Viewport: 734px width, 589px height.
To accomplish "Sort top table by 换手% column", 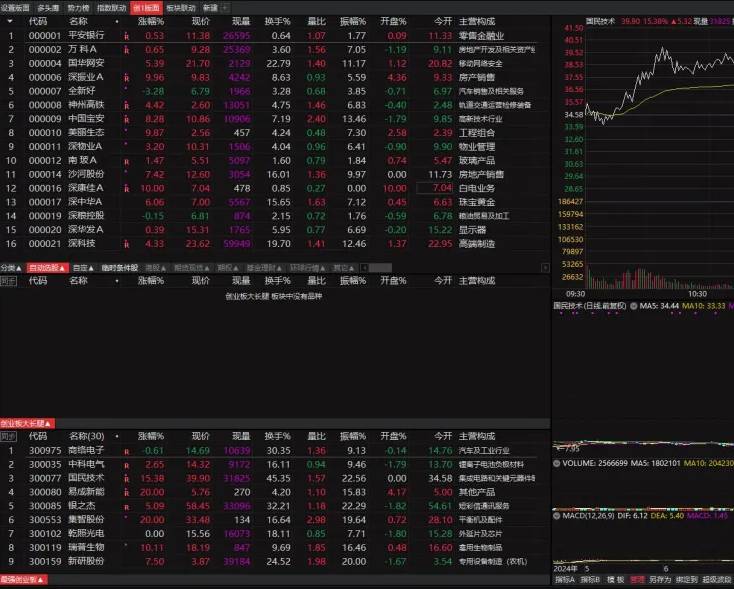I will coord(277,22).
